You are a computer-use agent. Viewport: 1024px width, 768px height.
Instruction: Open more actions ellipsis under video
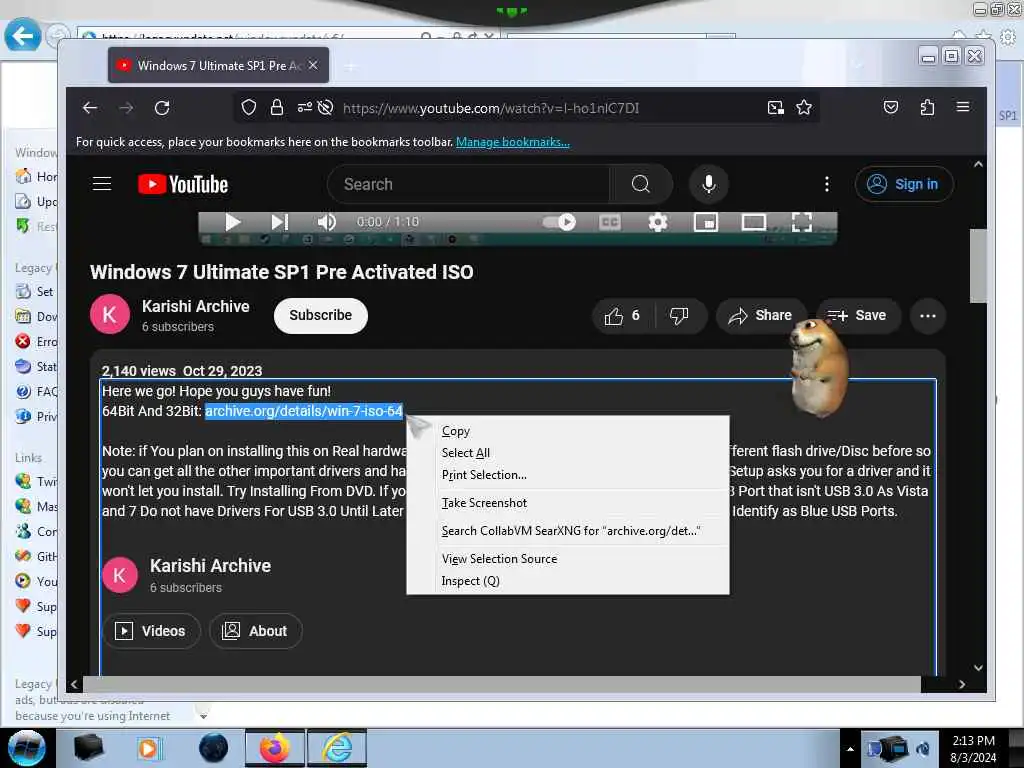(927, 316)
